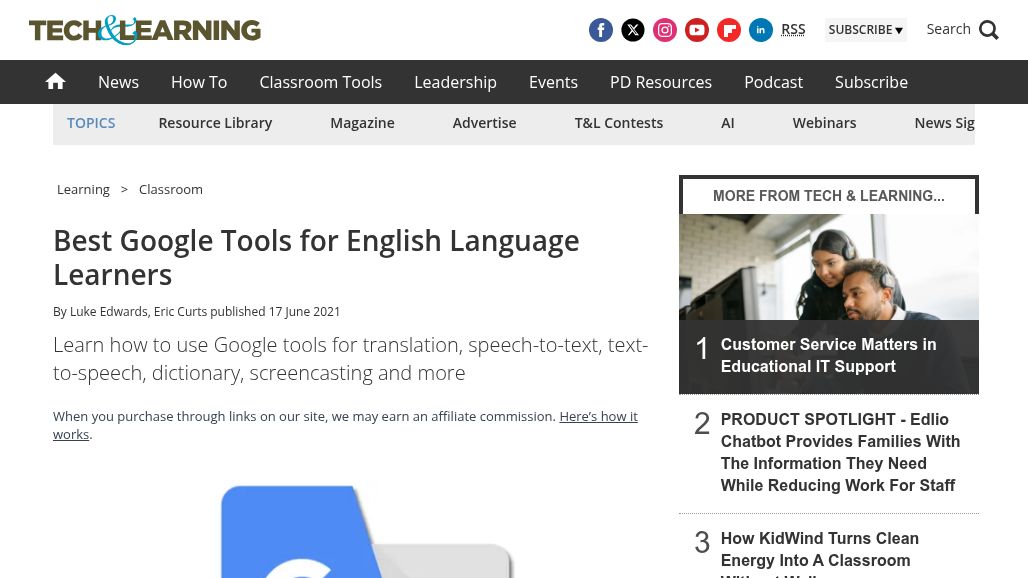
Task: Open the 'Here's how it works' affiliate link
Action: (346, 425)
